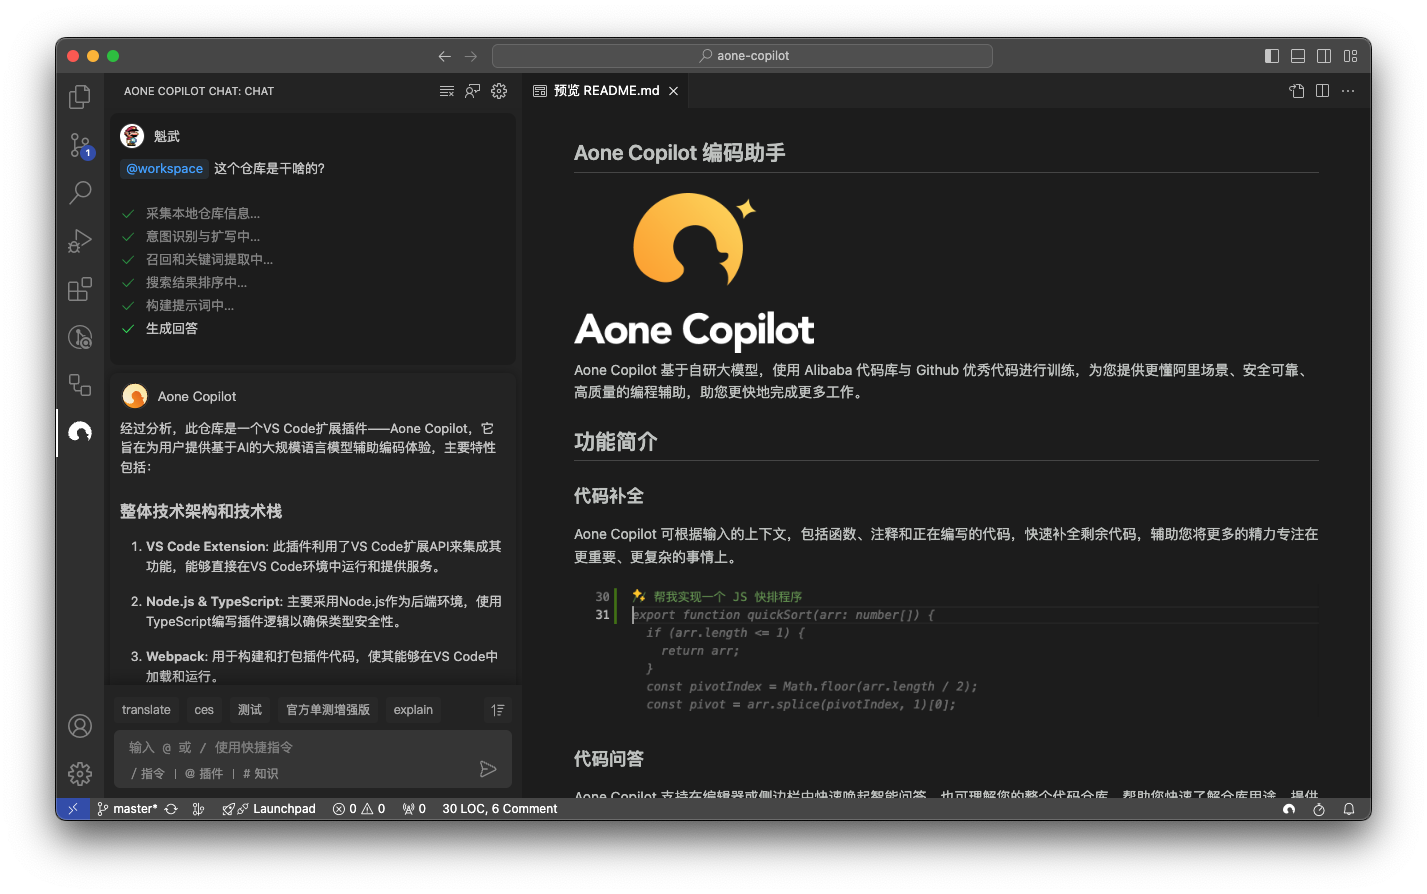Click the # 知识 shortcut in chat input
Image resolution: width=1427 pixels, height=894 pixels.
point(261,773)
